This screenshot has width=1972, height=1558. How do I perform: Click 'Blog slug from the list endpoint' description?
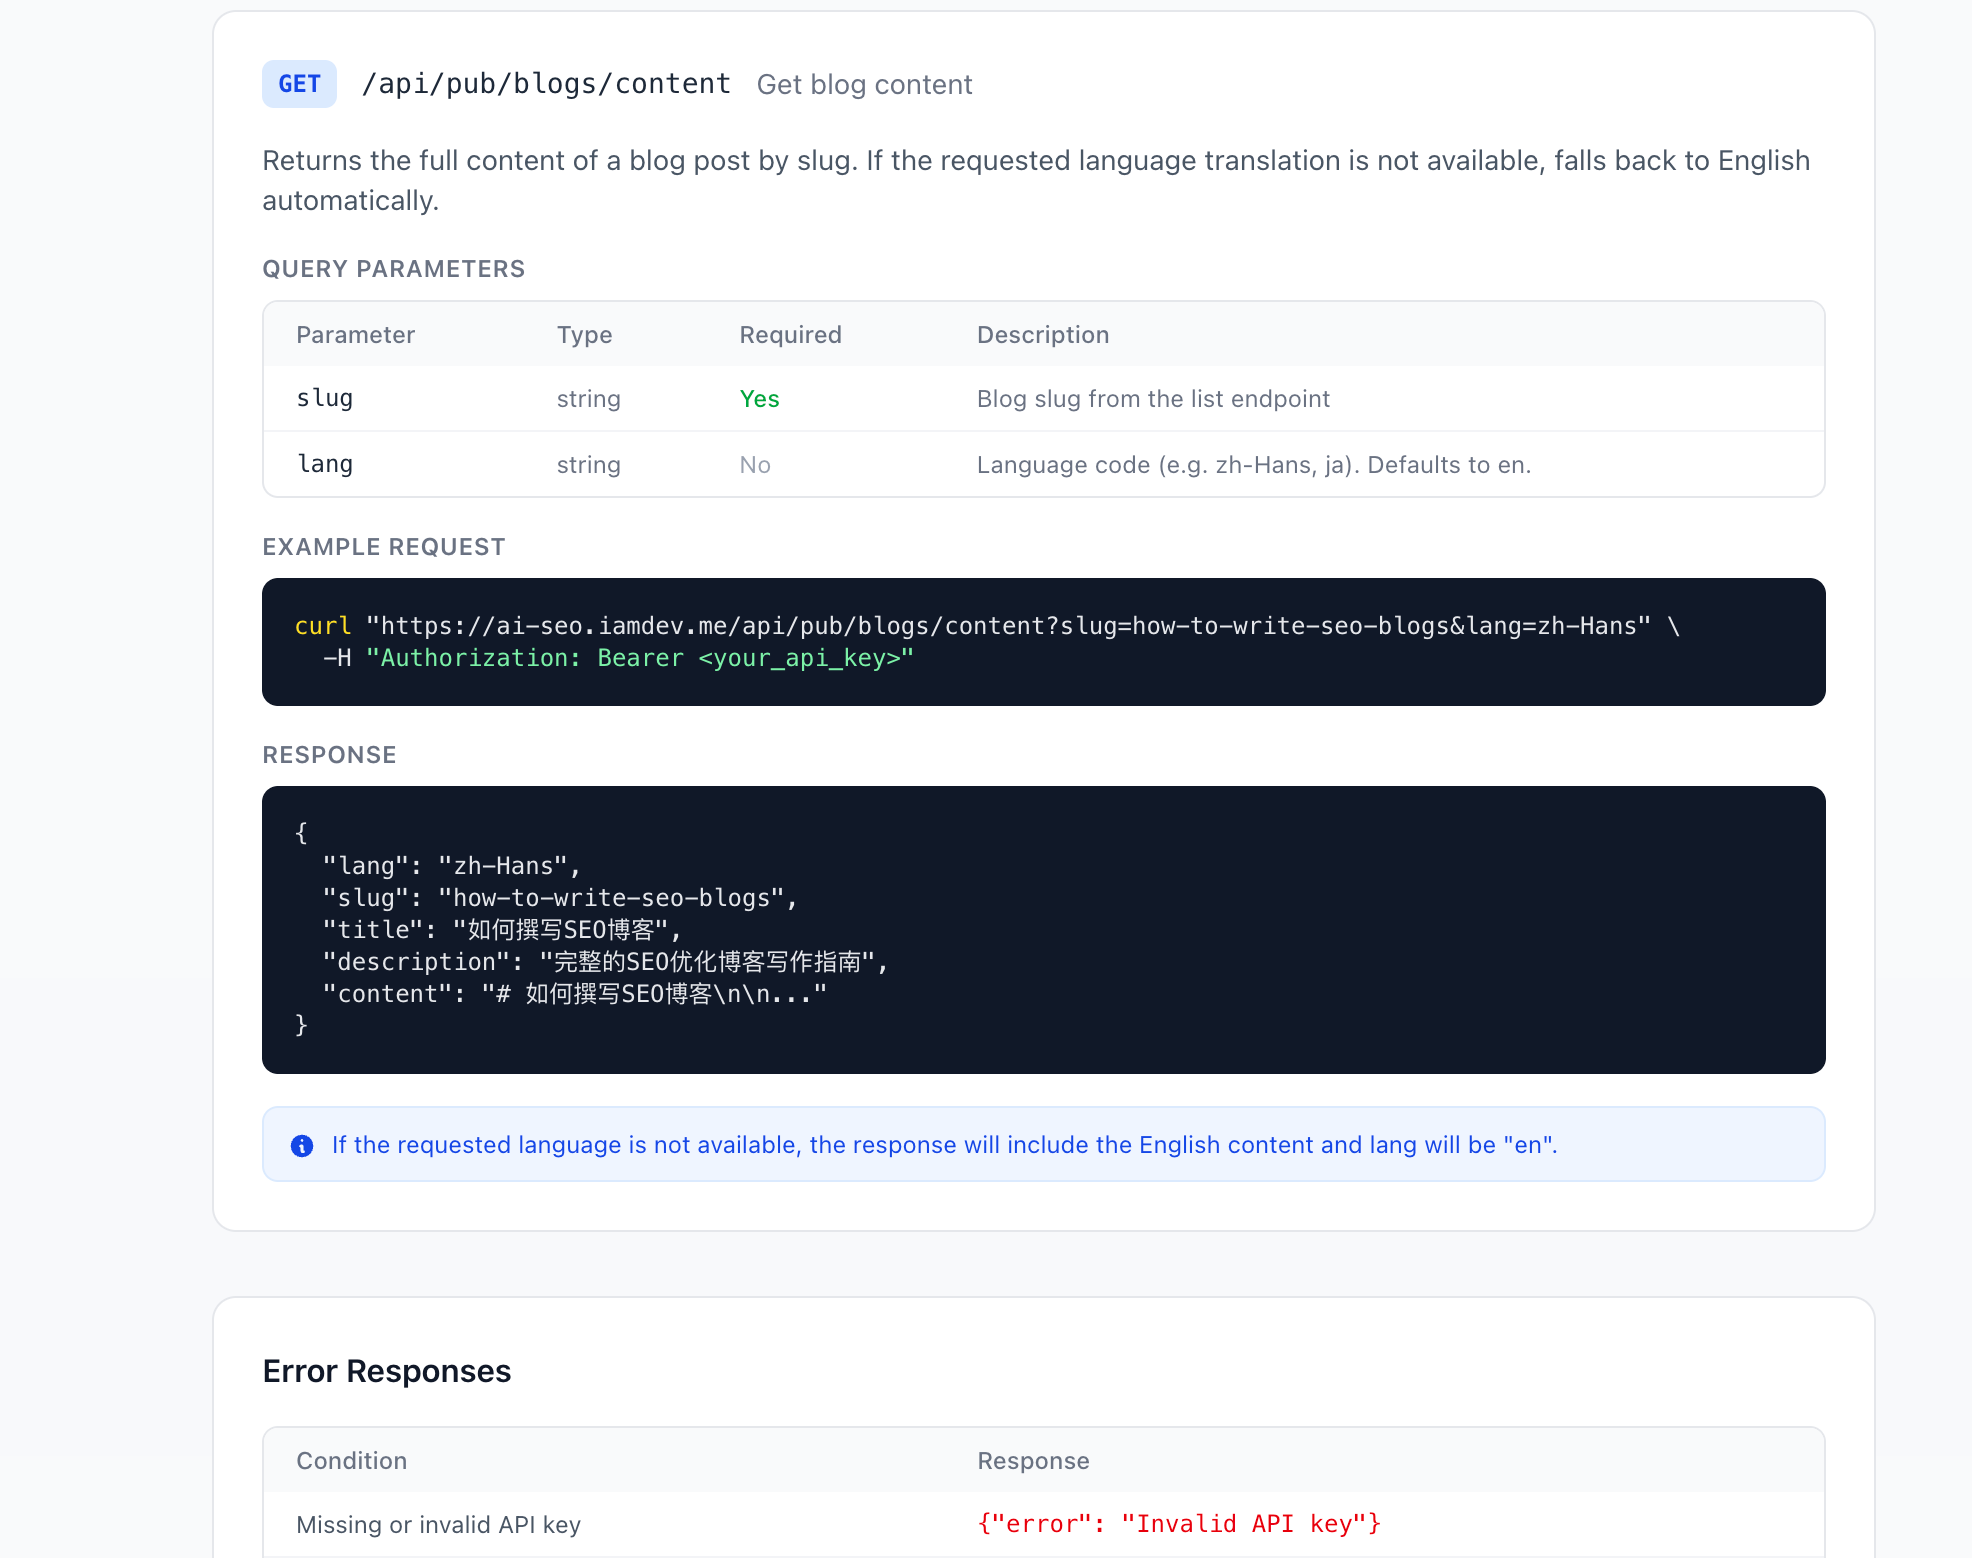pos(1153,399)
